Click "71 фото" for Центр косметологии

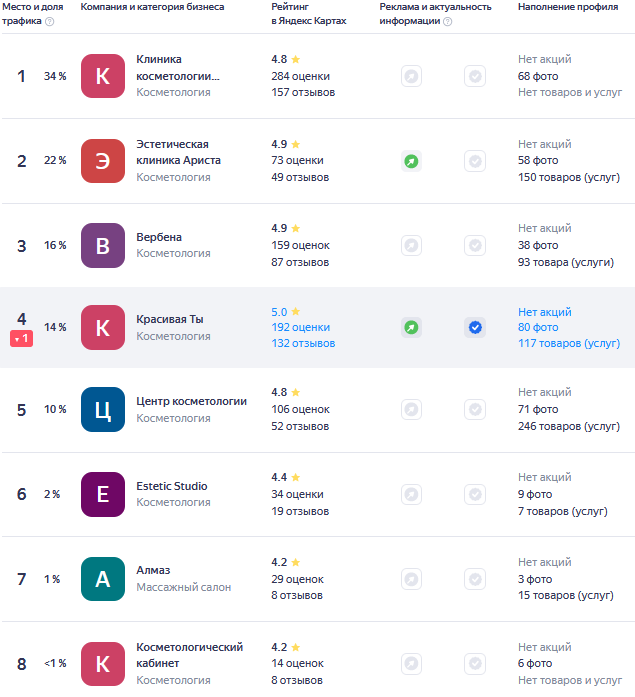pyautogui.click(x=538, y=409)
